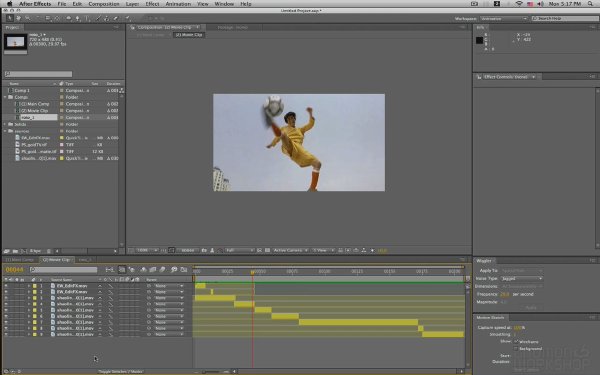Hide layer 4 using its eye icon

pyautogui.click(x=6, y=304)
